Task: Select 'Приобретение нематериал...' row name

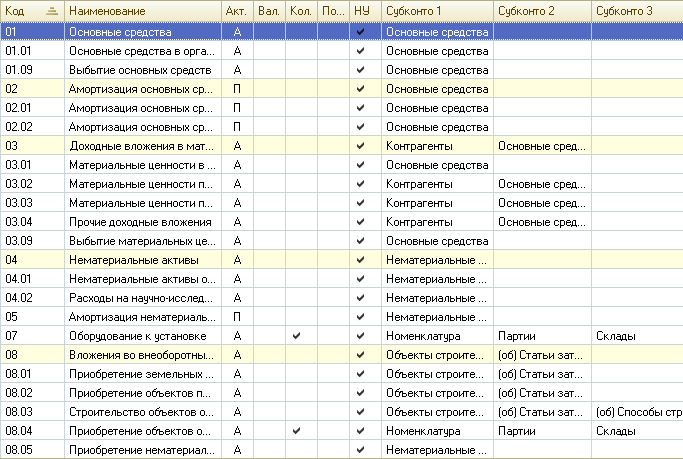Action: (x=142, y=450)
